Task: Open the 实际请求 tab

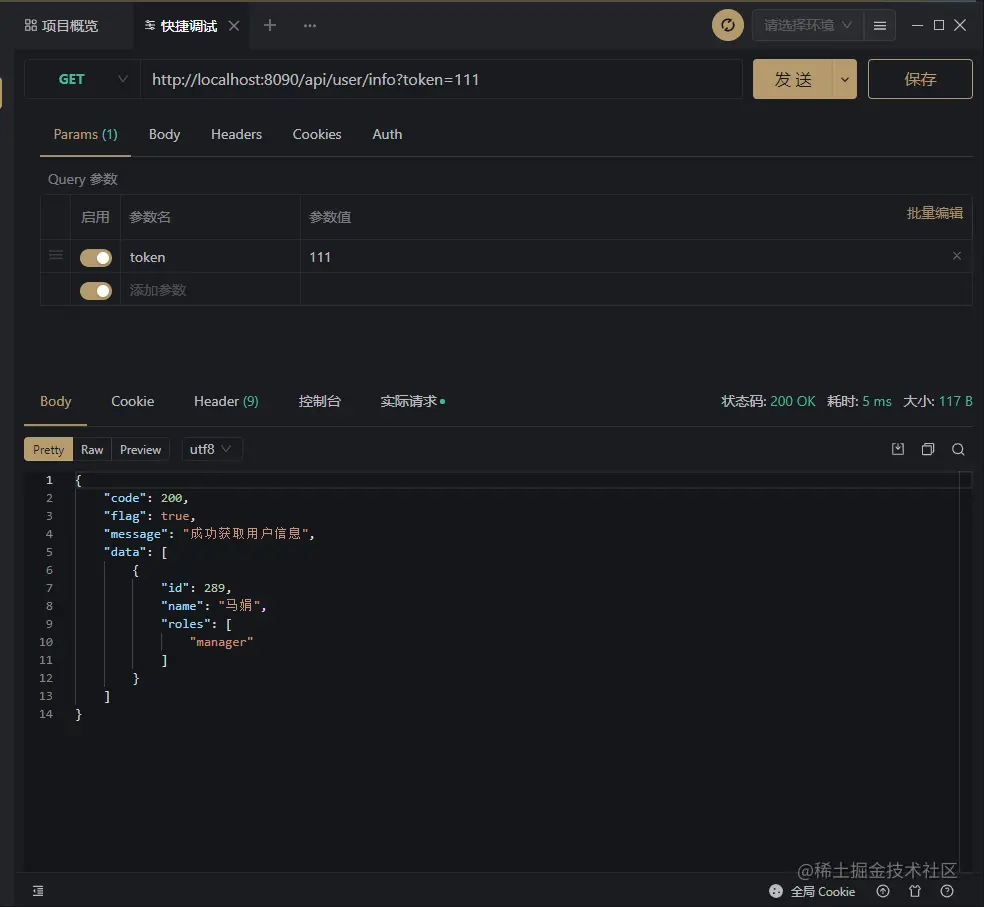Action: [x=412, y=401]
